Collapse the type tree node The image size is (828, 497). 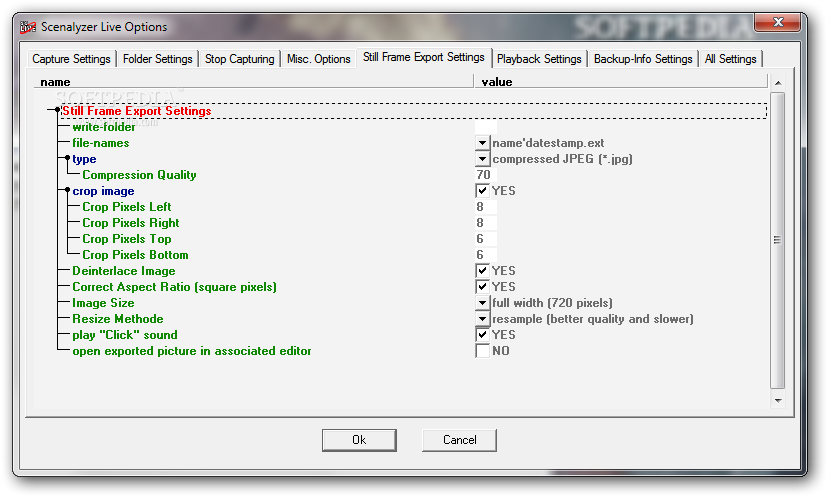pyautogui.click(x=68, y=158)
